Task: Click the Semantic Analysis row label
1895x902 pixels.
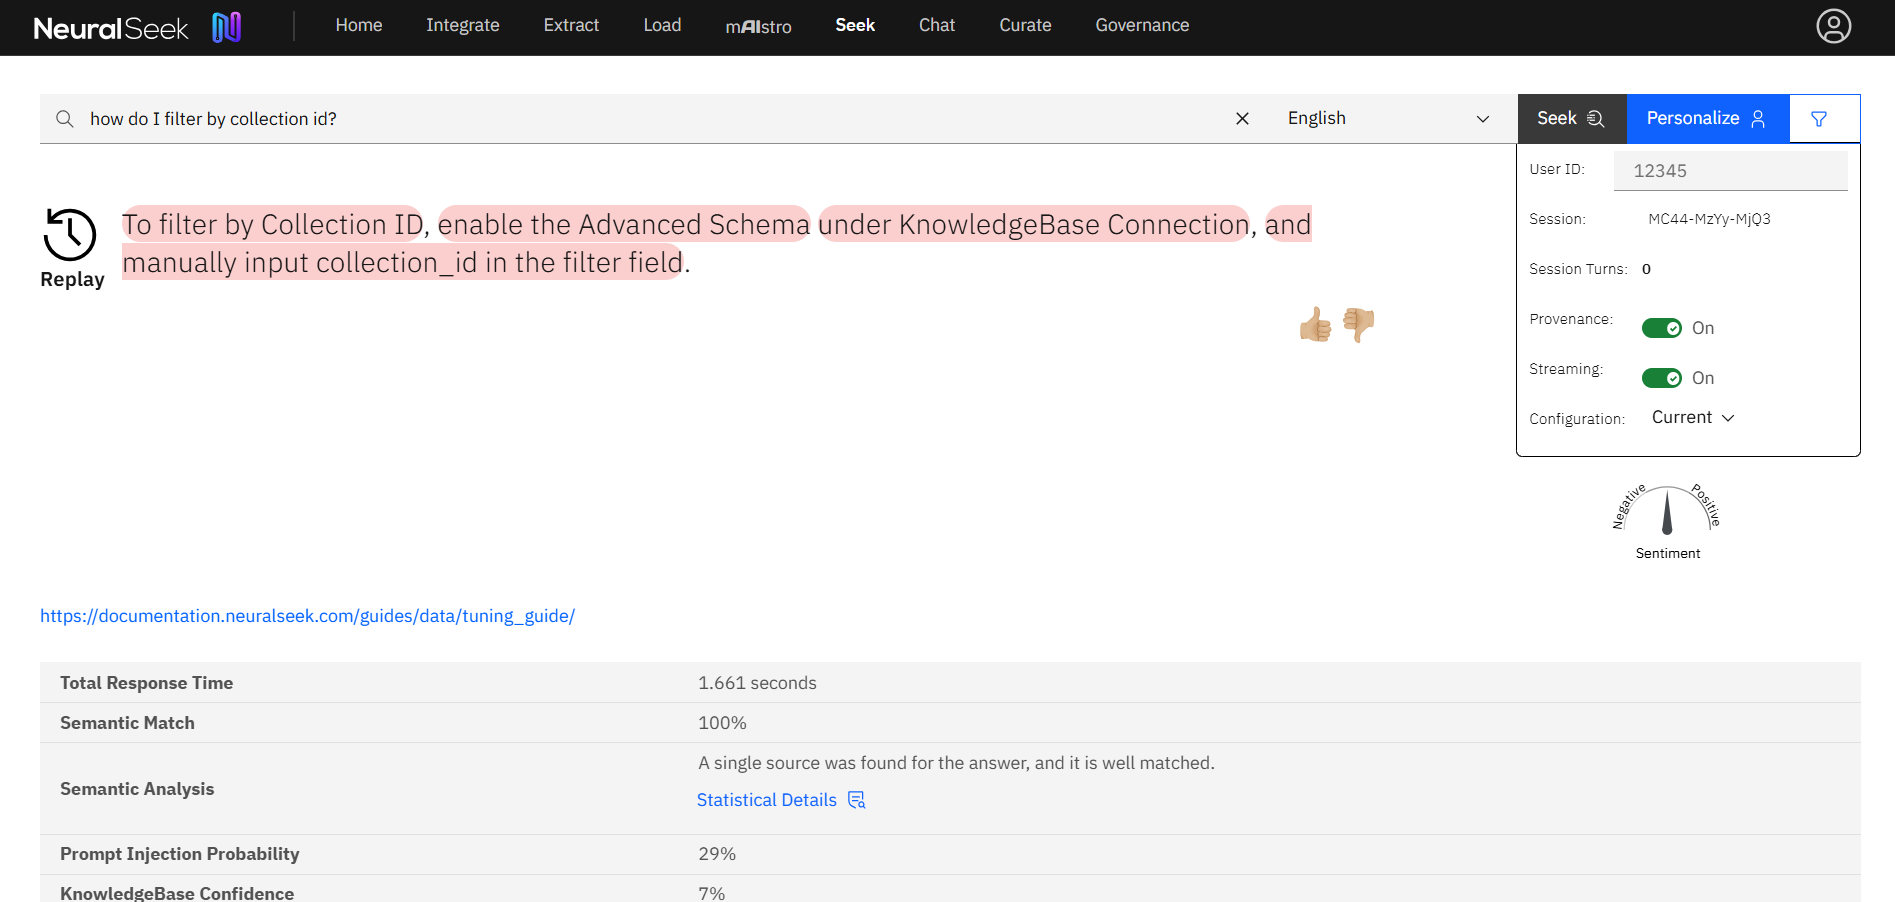Action: coord(137,789)
